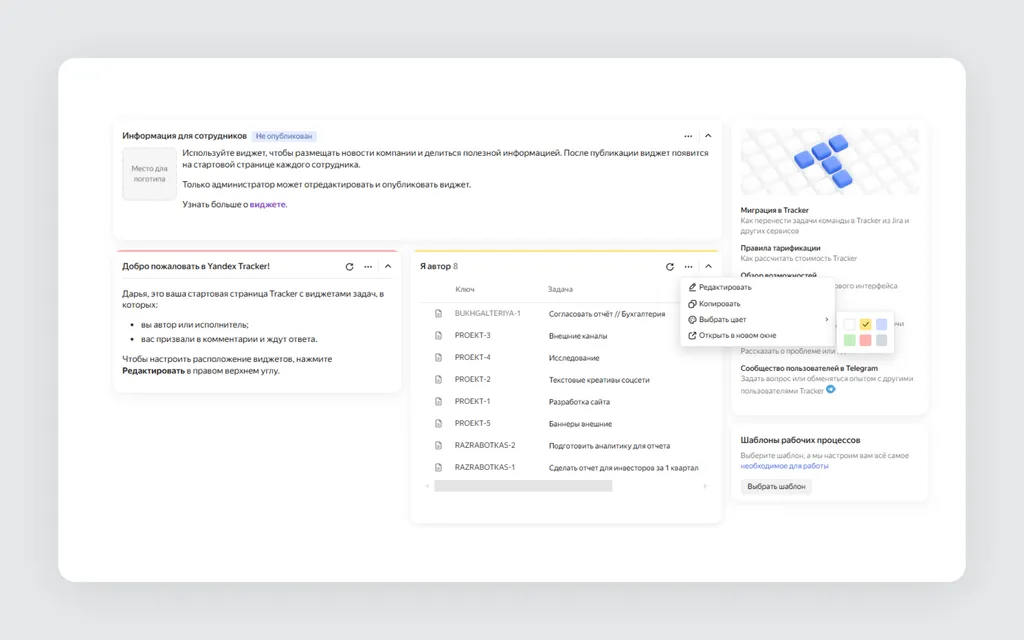Click the 'Ключ' column header
This screenshot has height=640, width=1024.
point(465,289)
